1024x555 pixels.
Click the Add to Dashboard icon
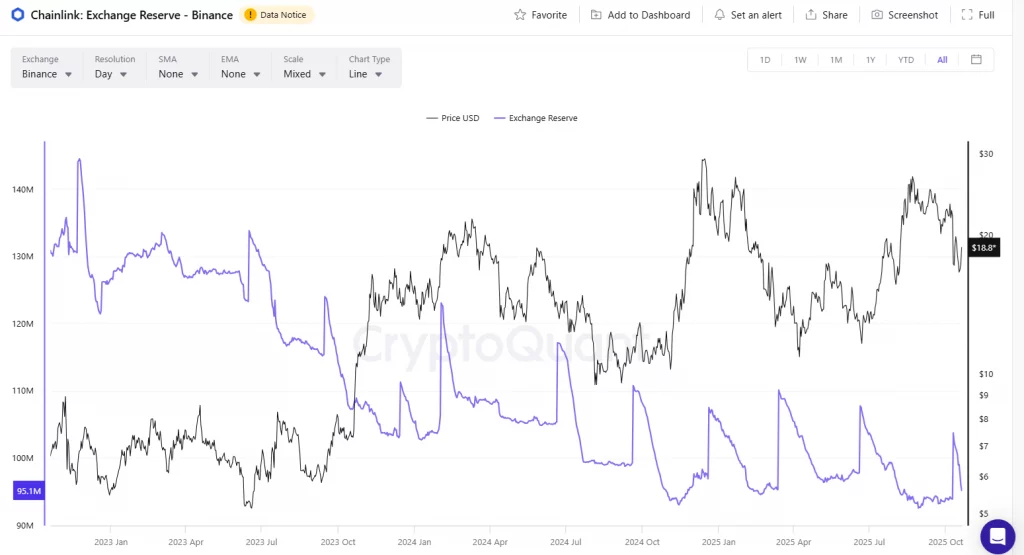point(596,15)
